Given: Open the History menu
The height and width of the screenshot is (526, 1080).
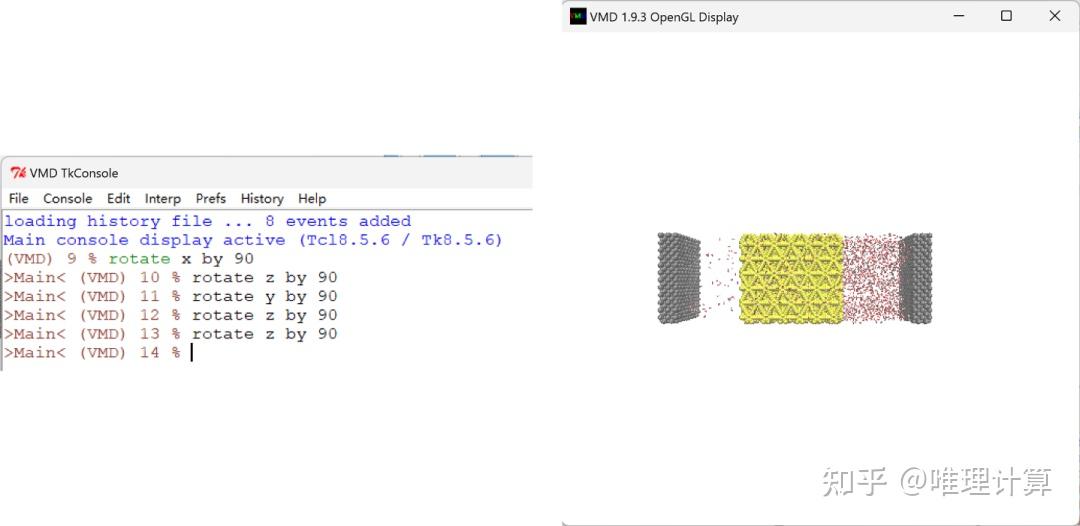Looking at the screenshot, I should click(x=262, y=198).
